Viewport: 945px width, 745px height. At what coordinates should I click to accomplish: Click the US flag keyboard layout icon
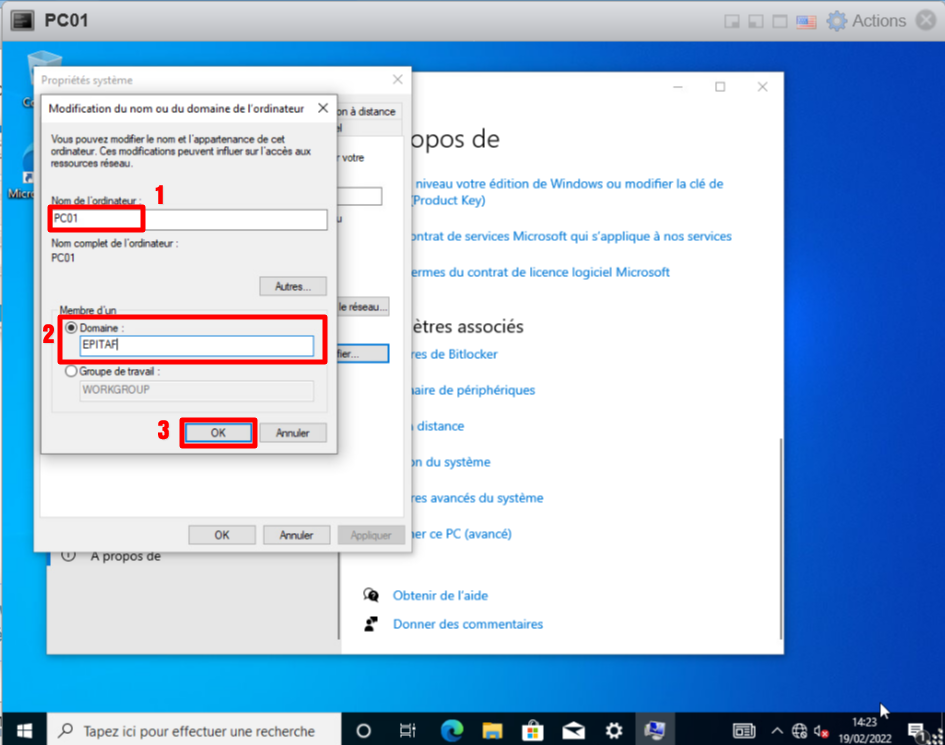[806, 21]
